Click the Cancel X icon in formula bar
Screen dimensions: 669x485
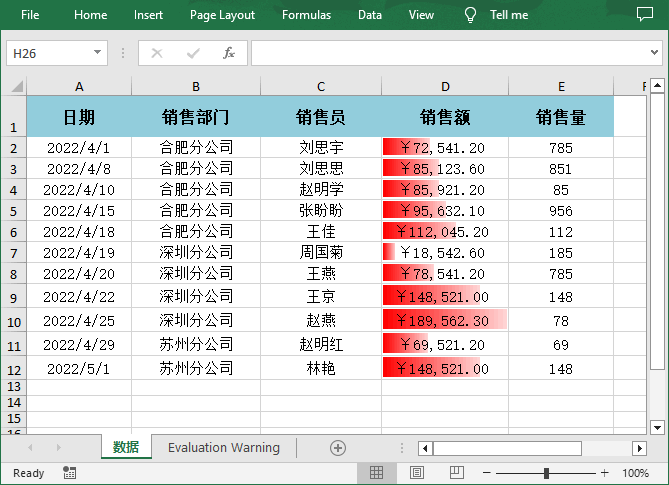[157, 53]
